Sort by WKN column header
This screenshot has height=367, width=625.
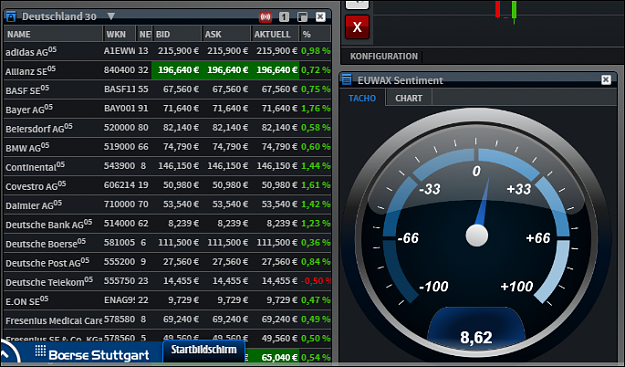(x=119, y=34)
